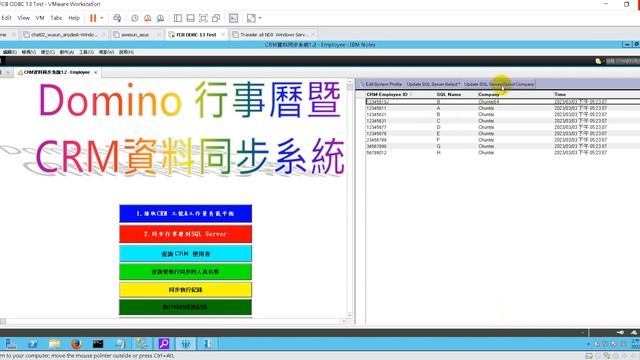
Task: Click the Send Ctrl+Alt+Del icon in VMware toolbar
Action: click(x=117, y=18)
